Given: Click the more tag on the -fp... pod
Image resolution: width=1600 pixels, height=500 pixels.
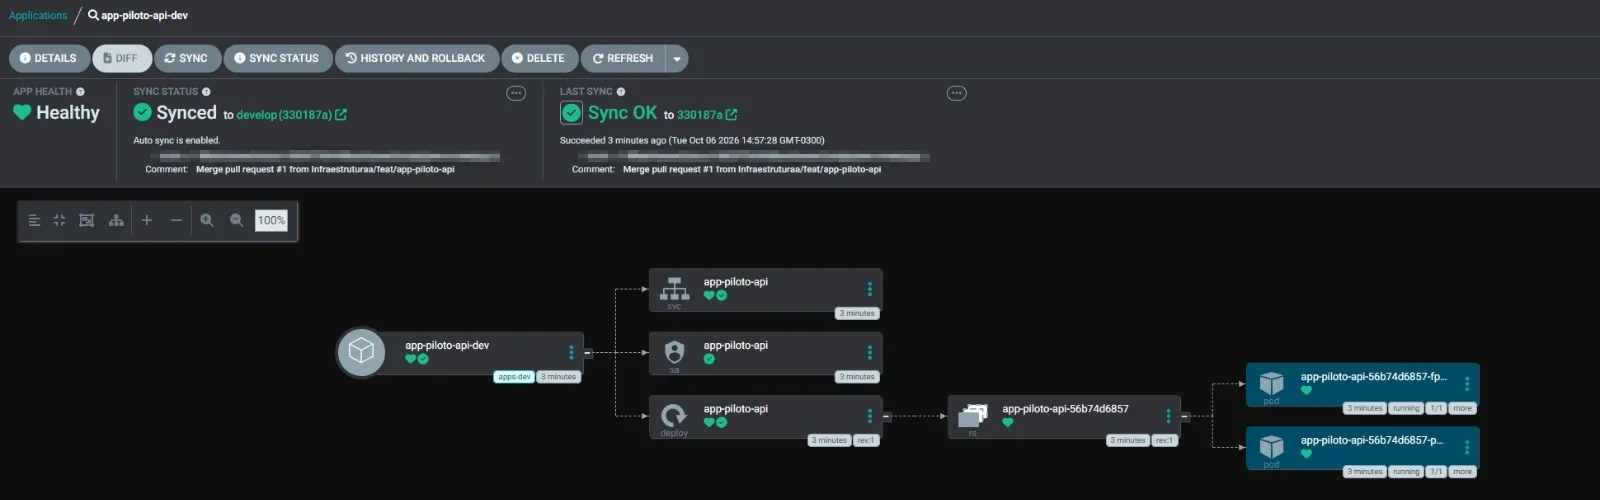Looking at the screenshot, I should pyautogui.click(x=1462, y=408).
